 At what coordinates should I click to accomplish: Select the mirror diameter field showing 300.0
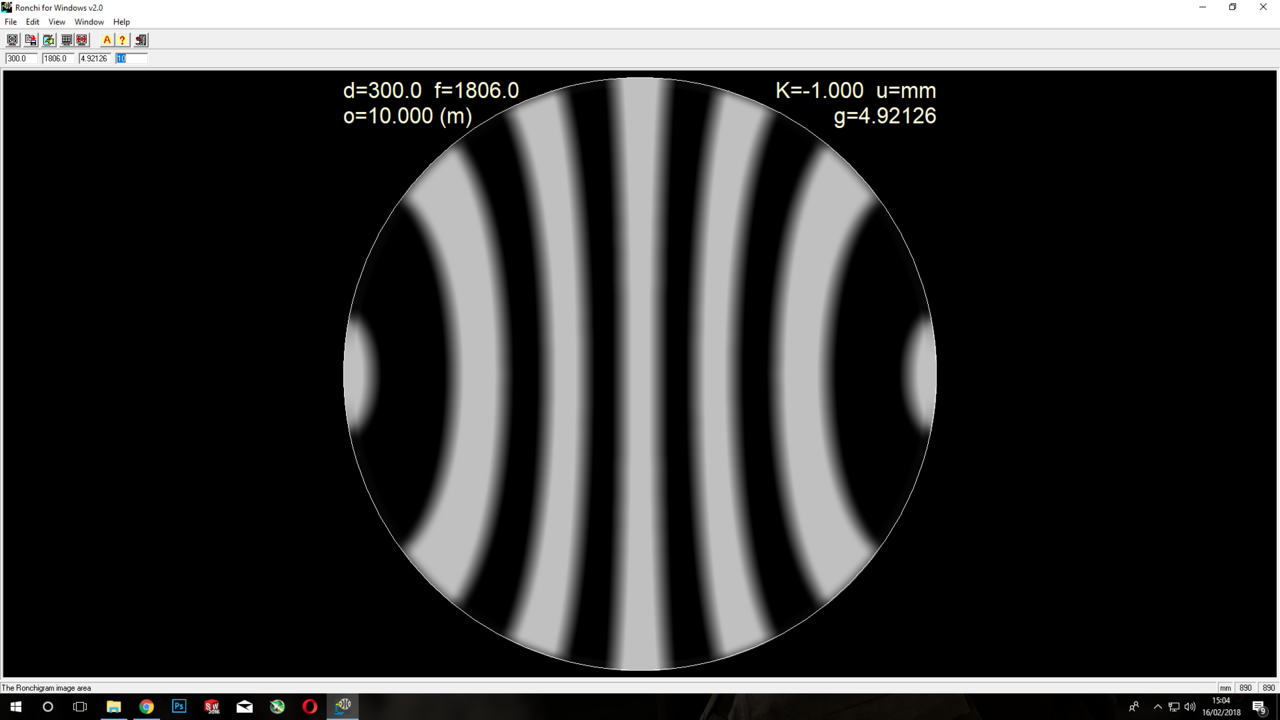(x=20, y=57)
